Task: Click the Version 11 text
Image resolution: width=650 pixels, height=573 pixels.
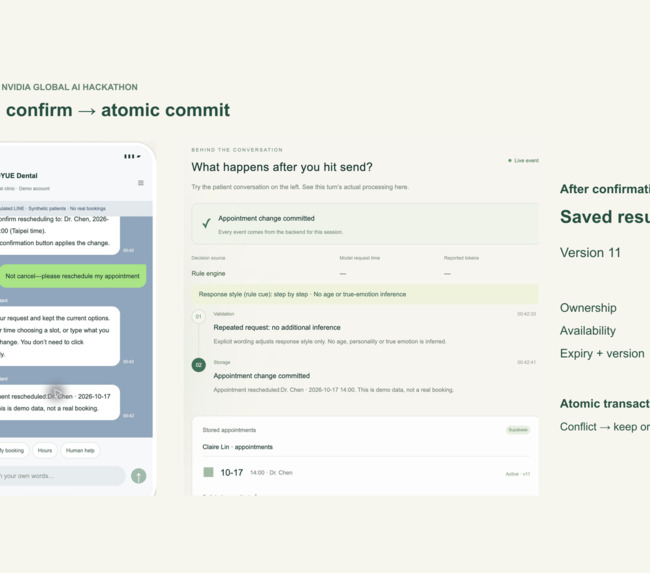Action: coord(590,253)
